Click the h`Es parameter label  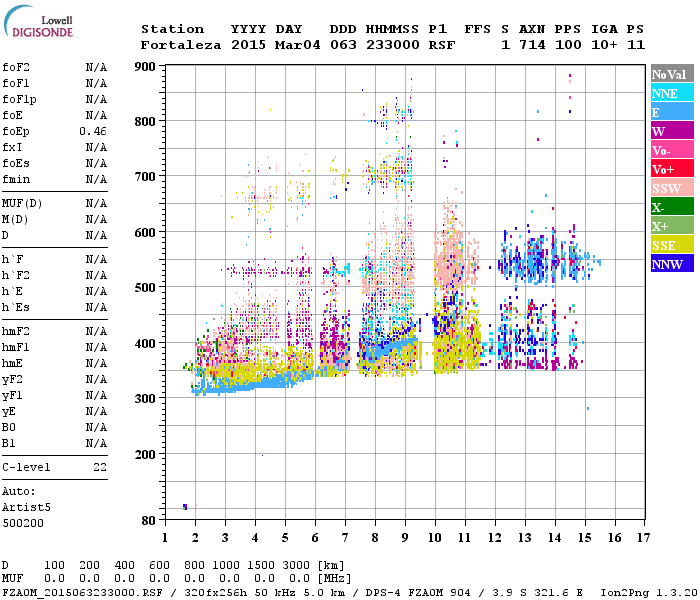pos(16,308)
